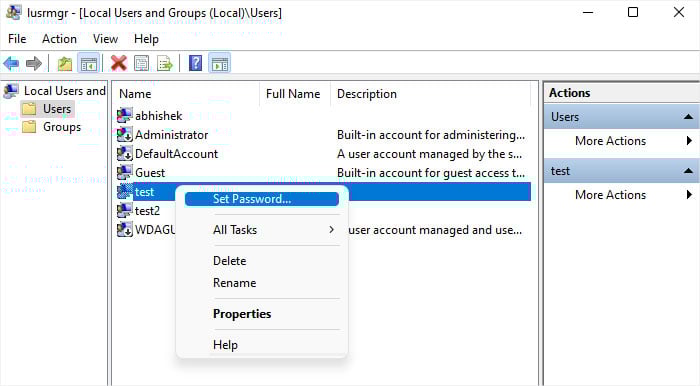Select Groups label in console tree
The width and height of the screenshot is (700, 386).
[62, 127]
